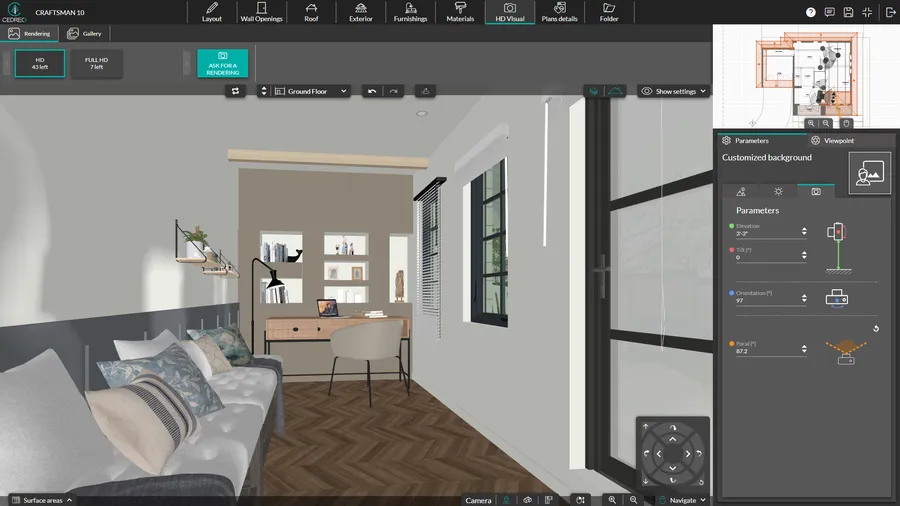
Task: Open the Navigate dropdown
Action: click(x=682, y=500)
